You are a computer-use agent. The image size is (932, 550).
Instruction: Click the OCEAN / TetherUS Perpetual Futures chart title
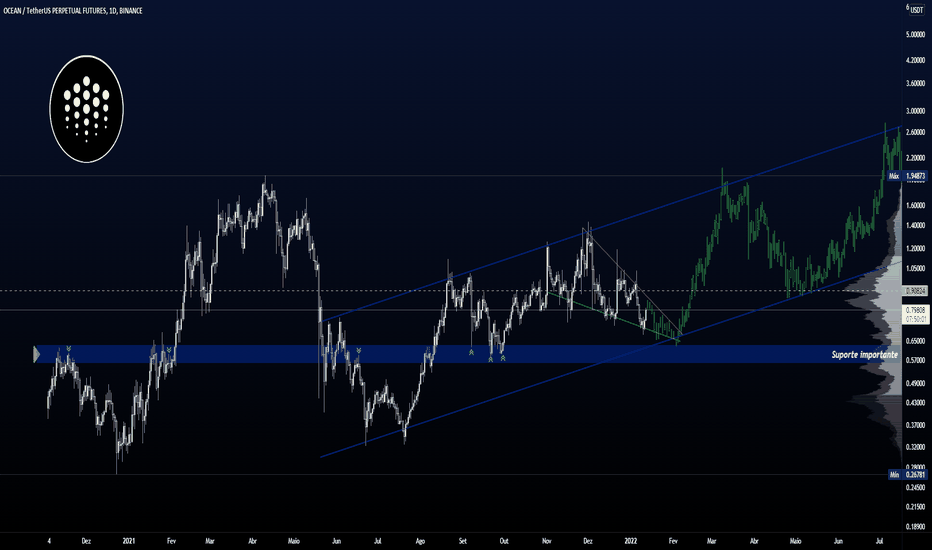coord(73,11)
